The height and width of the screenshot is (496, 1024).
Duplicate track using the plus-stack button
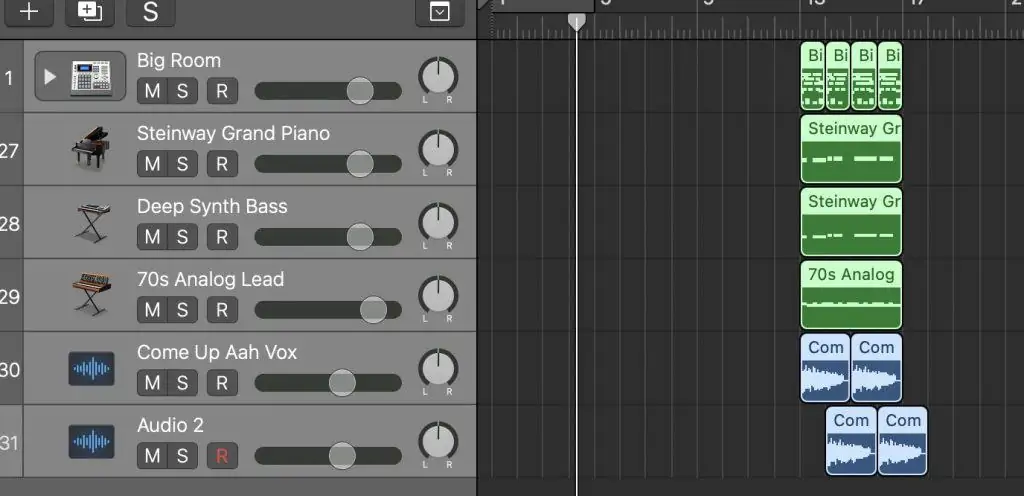tap(89, 11)
